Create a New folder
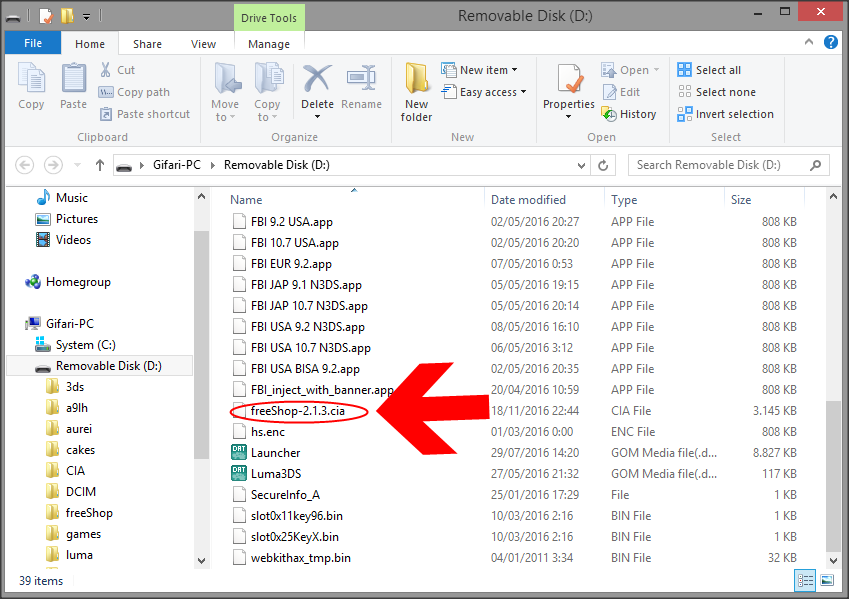The height and width of the screenshot is (599, 849). [416, 92]
